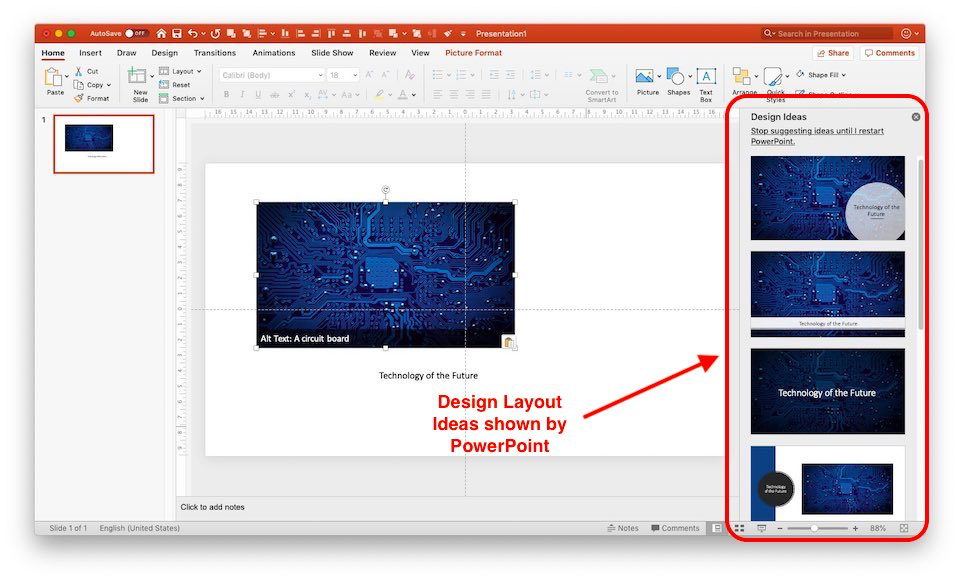
Task: Click the Increase font size icon
Action: (x=369, y=75)
